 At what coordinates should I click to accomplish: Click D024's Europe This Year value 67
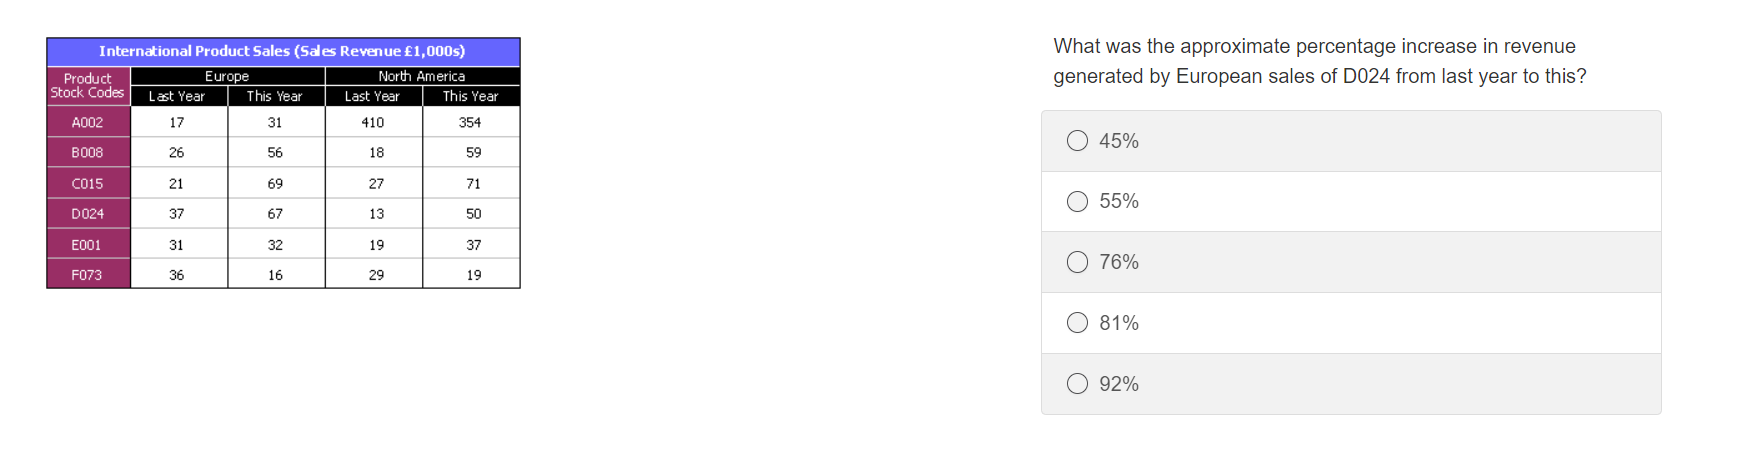(x=275, y=214)
